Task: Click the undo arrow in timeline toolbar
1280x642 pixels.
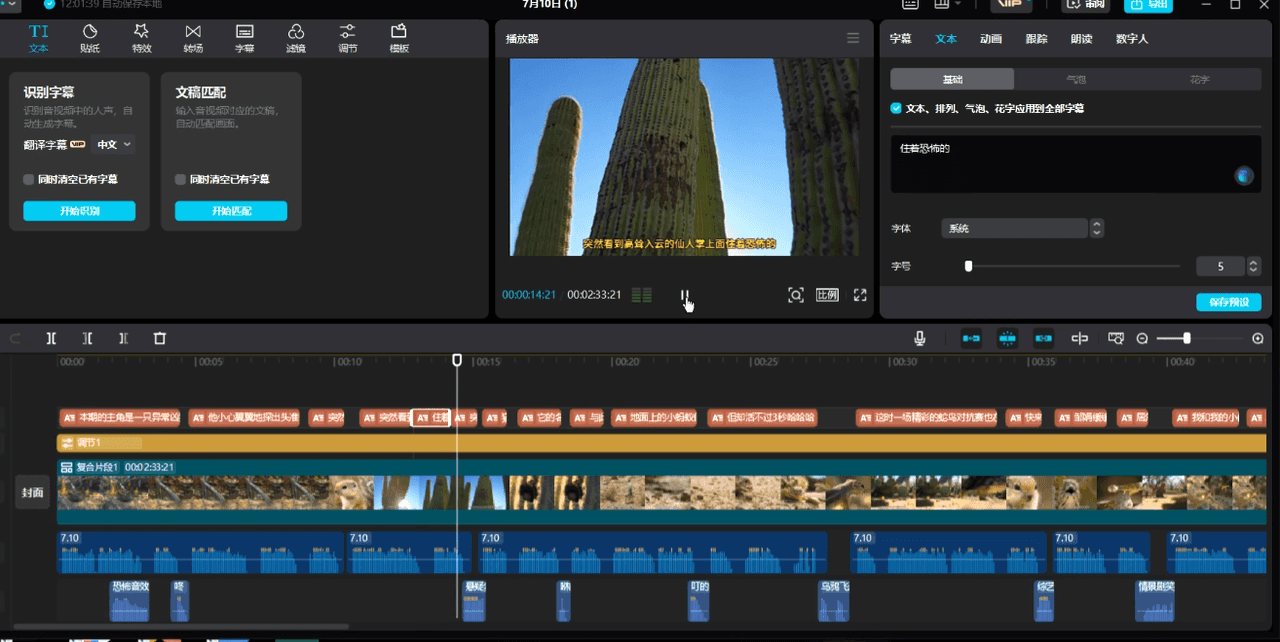Action: click(x=15, y=339)
